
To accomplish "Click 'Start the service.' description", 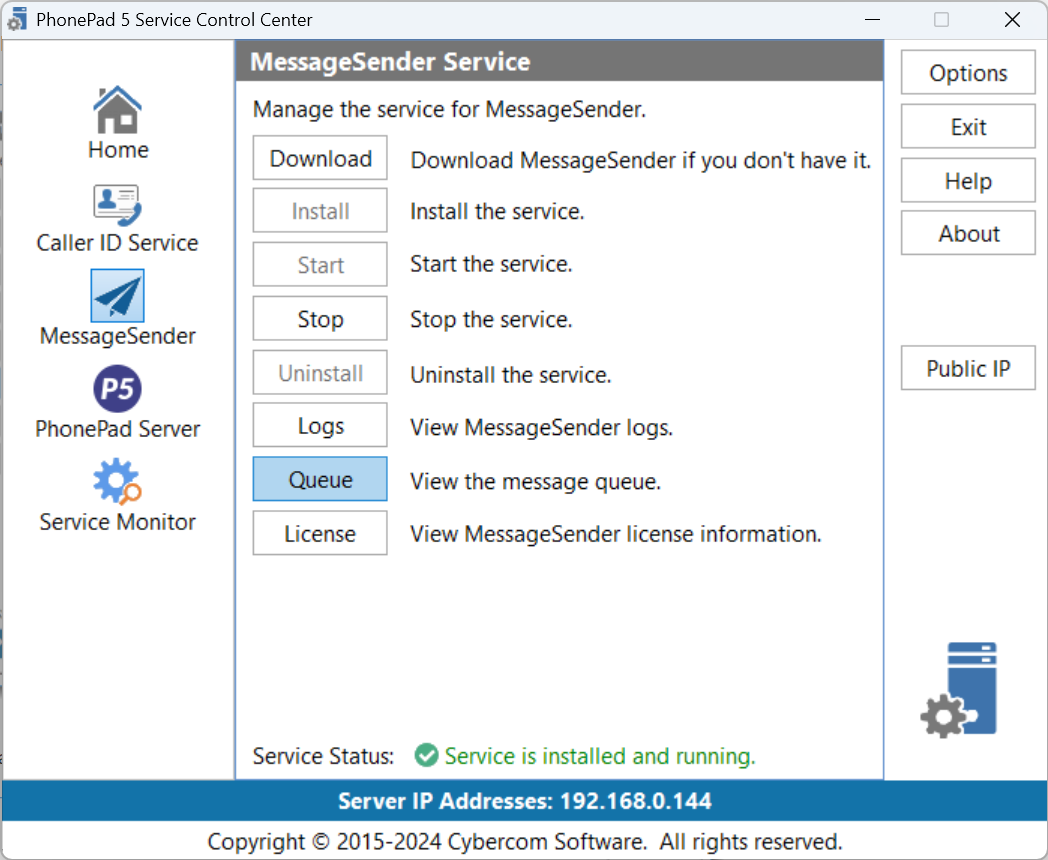I will coord(491,264).
